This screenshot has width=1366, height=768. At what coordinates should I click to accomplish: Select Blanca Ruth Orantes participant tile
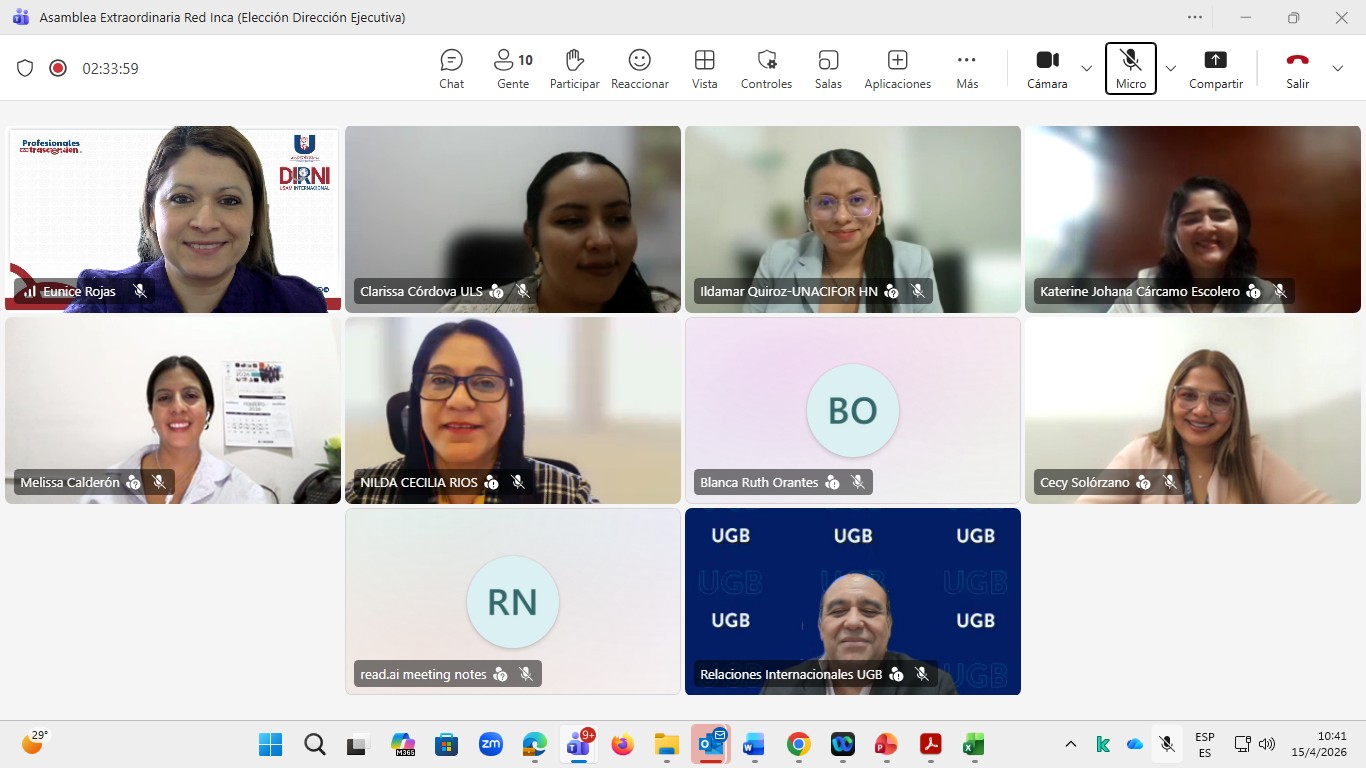point(852,411)
